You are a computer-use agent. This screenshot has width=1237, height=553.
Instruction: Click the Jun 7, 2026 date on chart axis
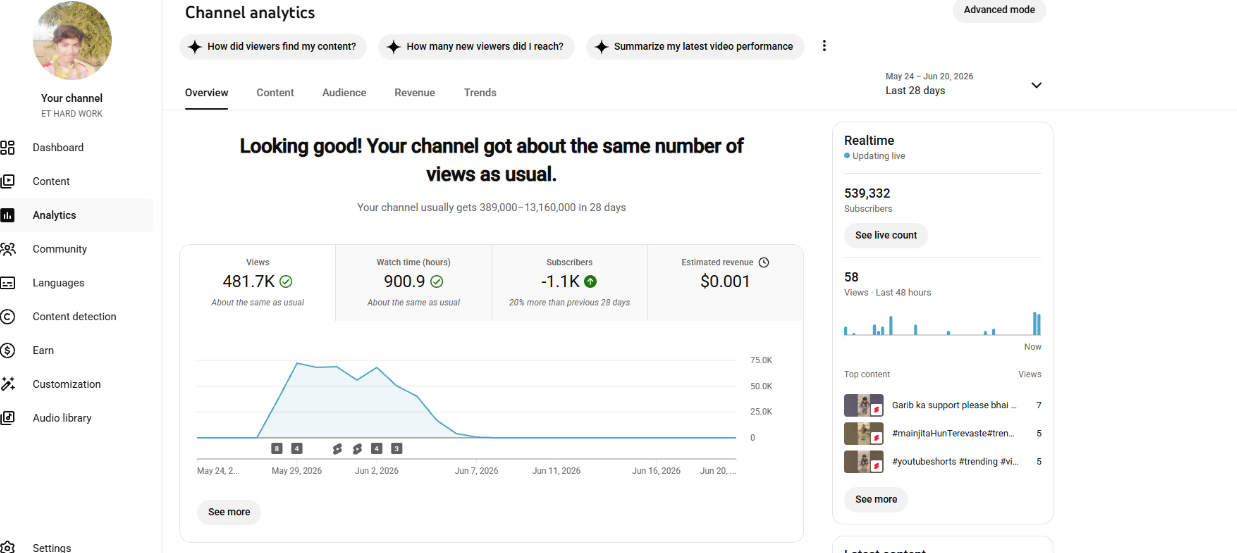click(x=476, y=470)
